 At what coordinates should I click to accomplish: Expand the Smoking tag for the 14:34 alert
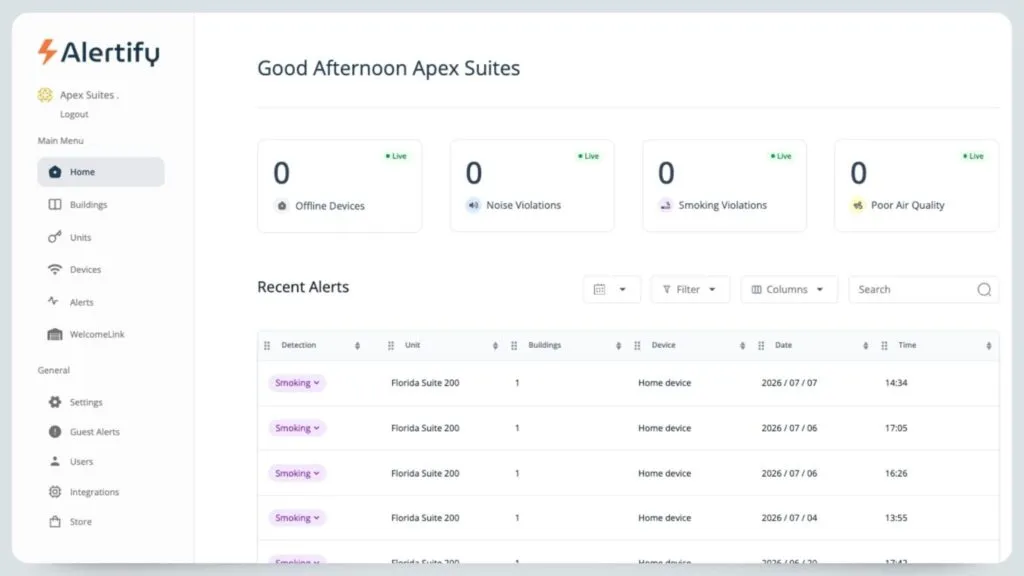(x=297, y=383)
